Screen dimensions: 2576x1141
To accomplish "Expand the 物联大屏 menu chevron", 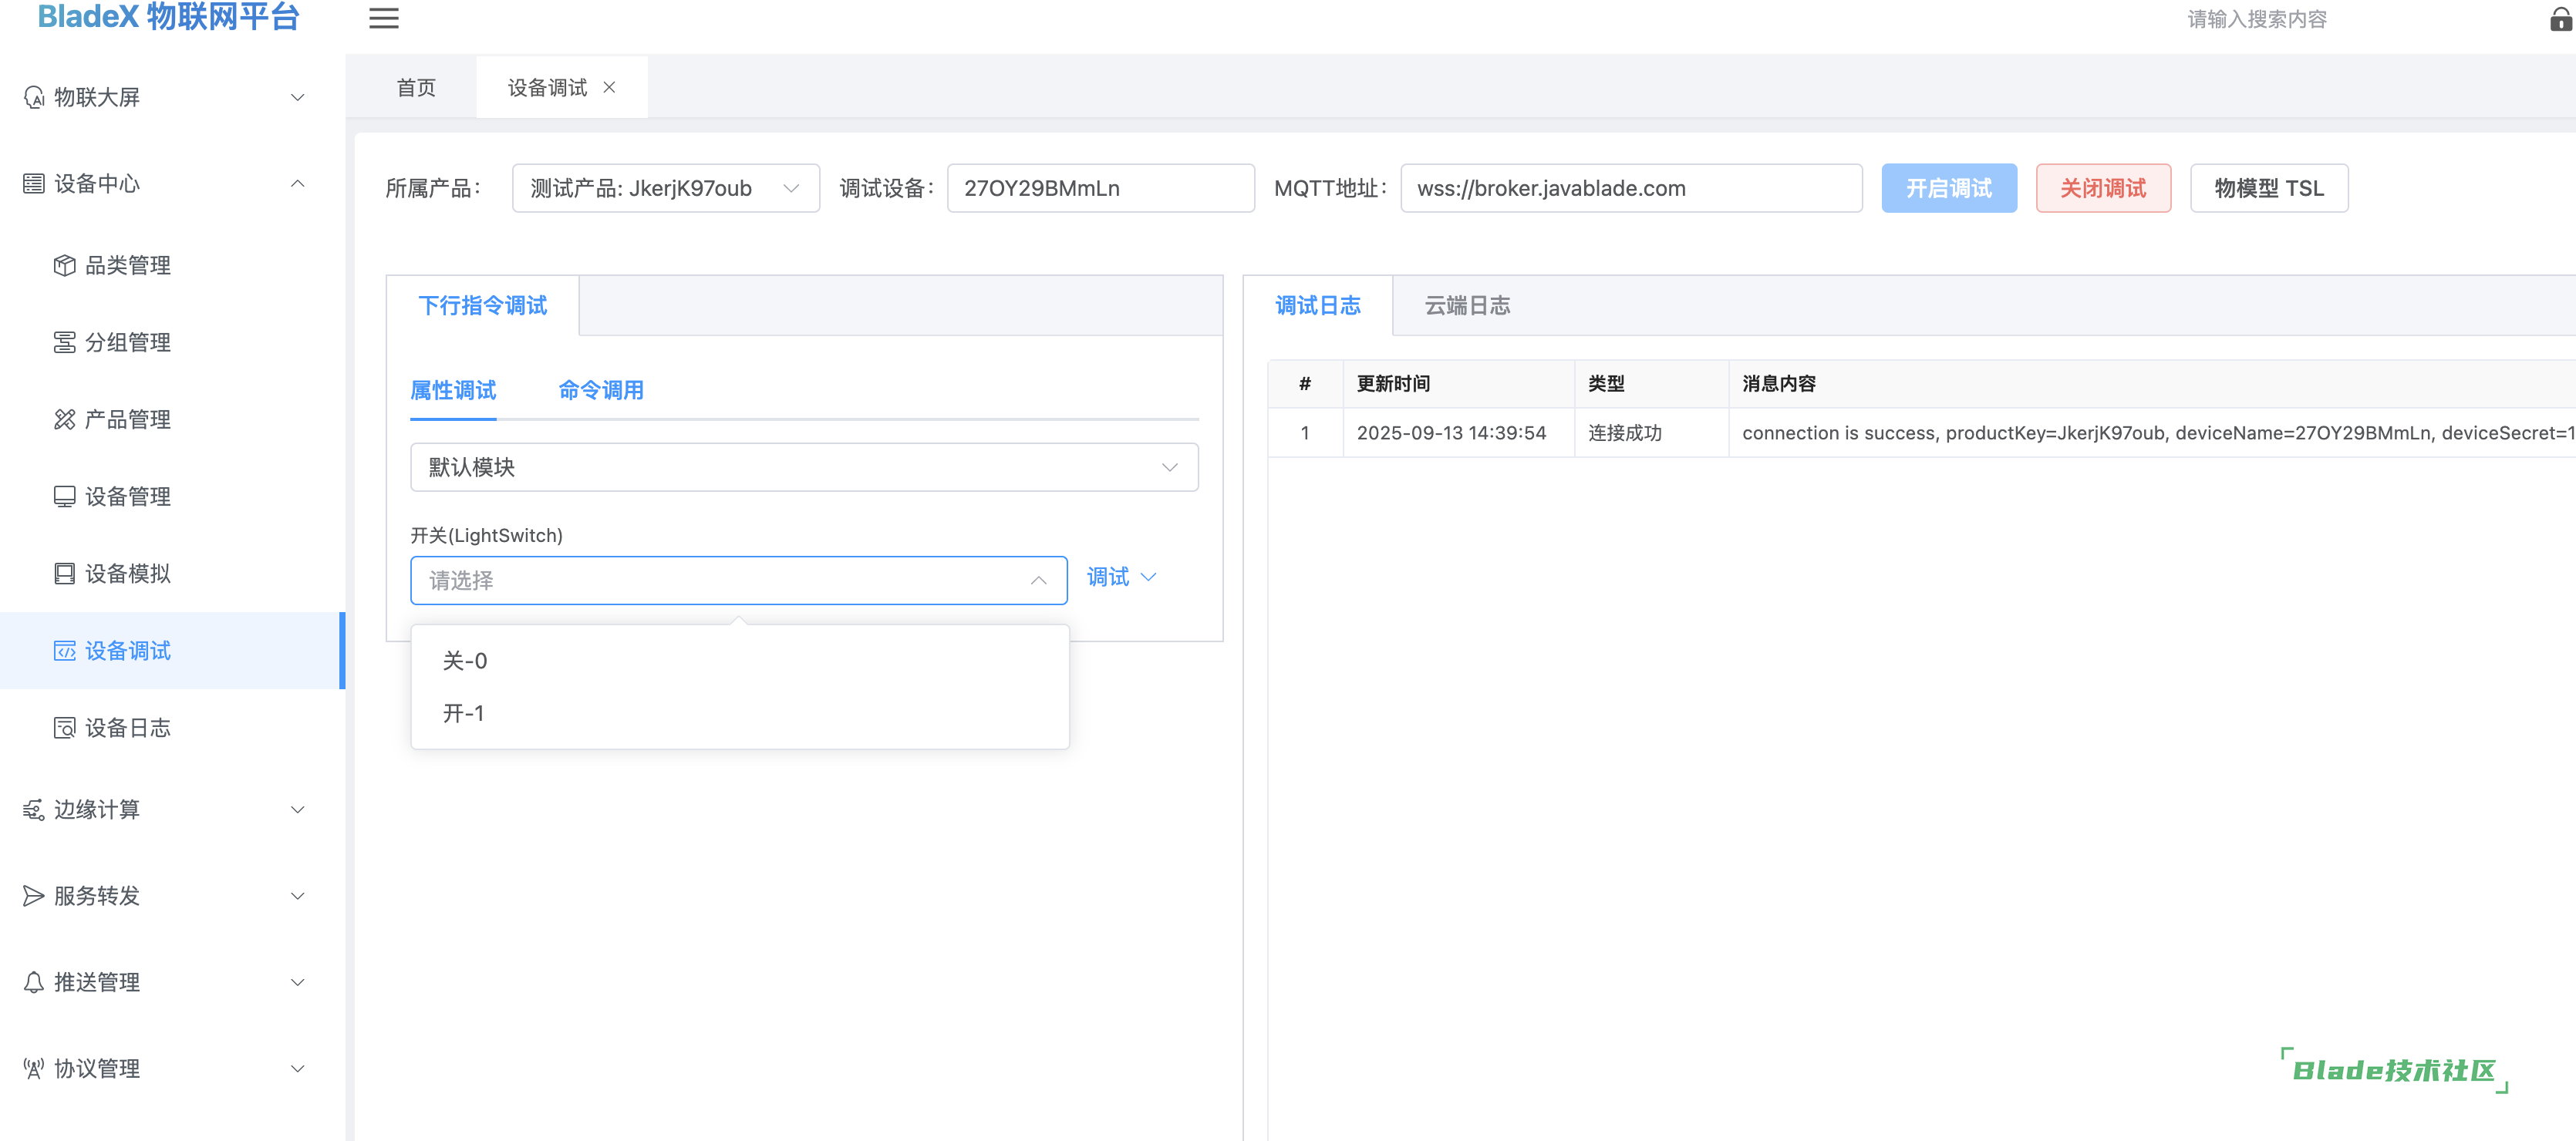I will coord(297,97).
